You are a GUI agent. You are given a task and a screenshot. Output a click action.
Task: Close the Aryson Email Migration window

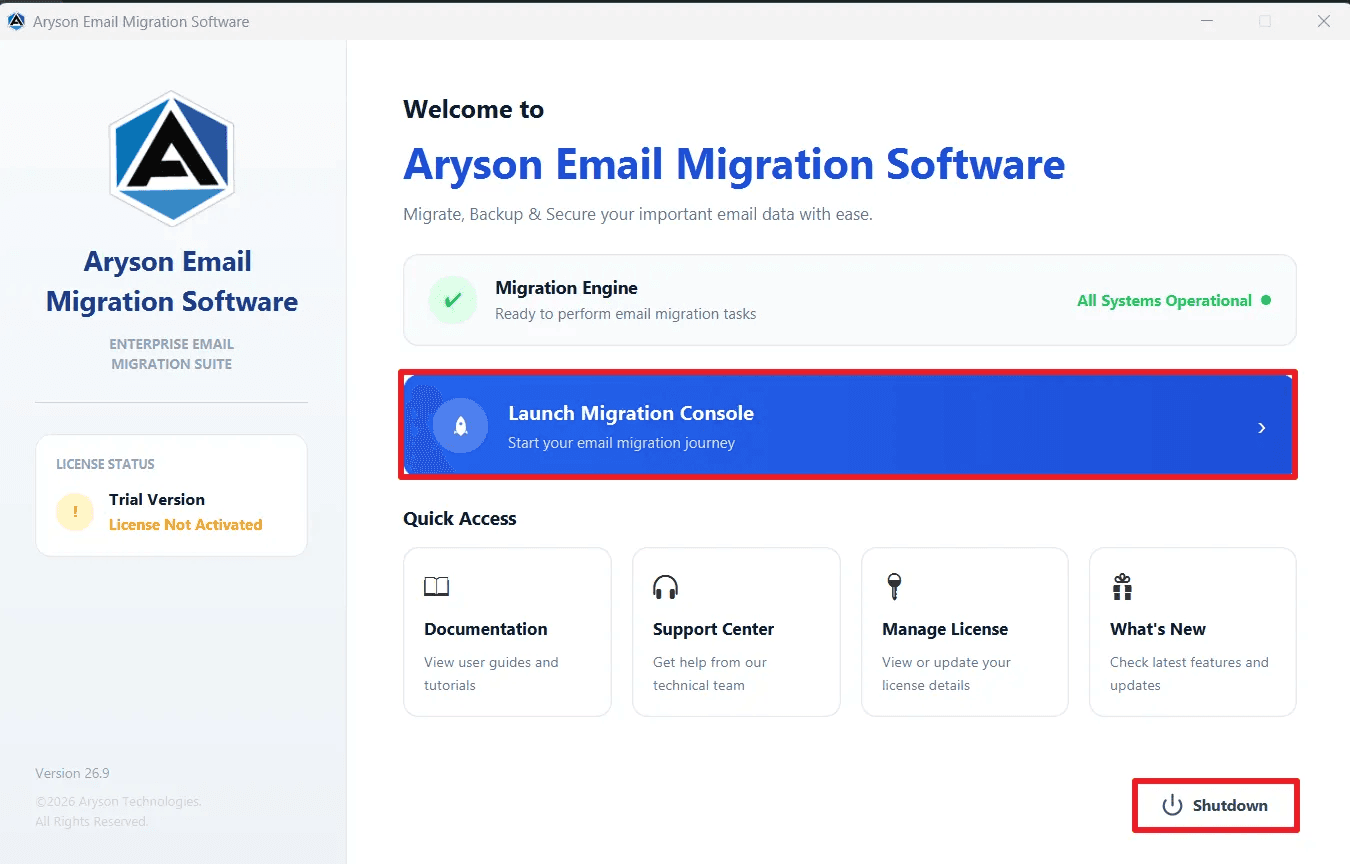[1324, 21]
